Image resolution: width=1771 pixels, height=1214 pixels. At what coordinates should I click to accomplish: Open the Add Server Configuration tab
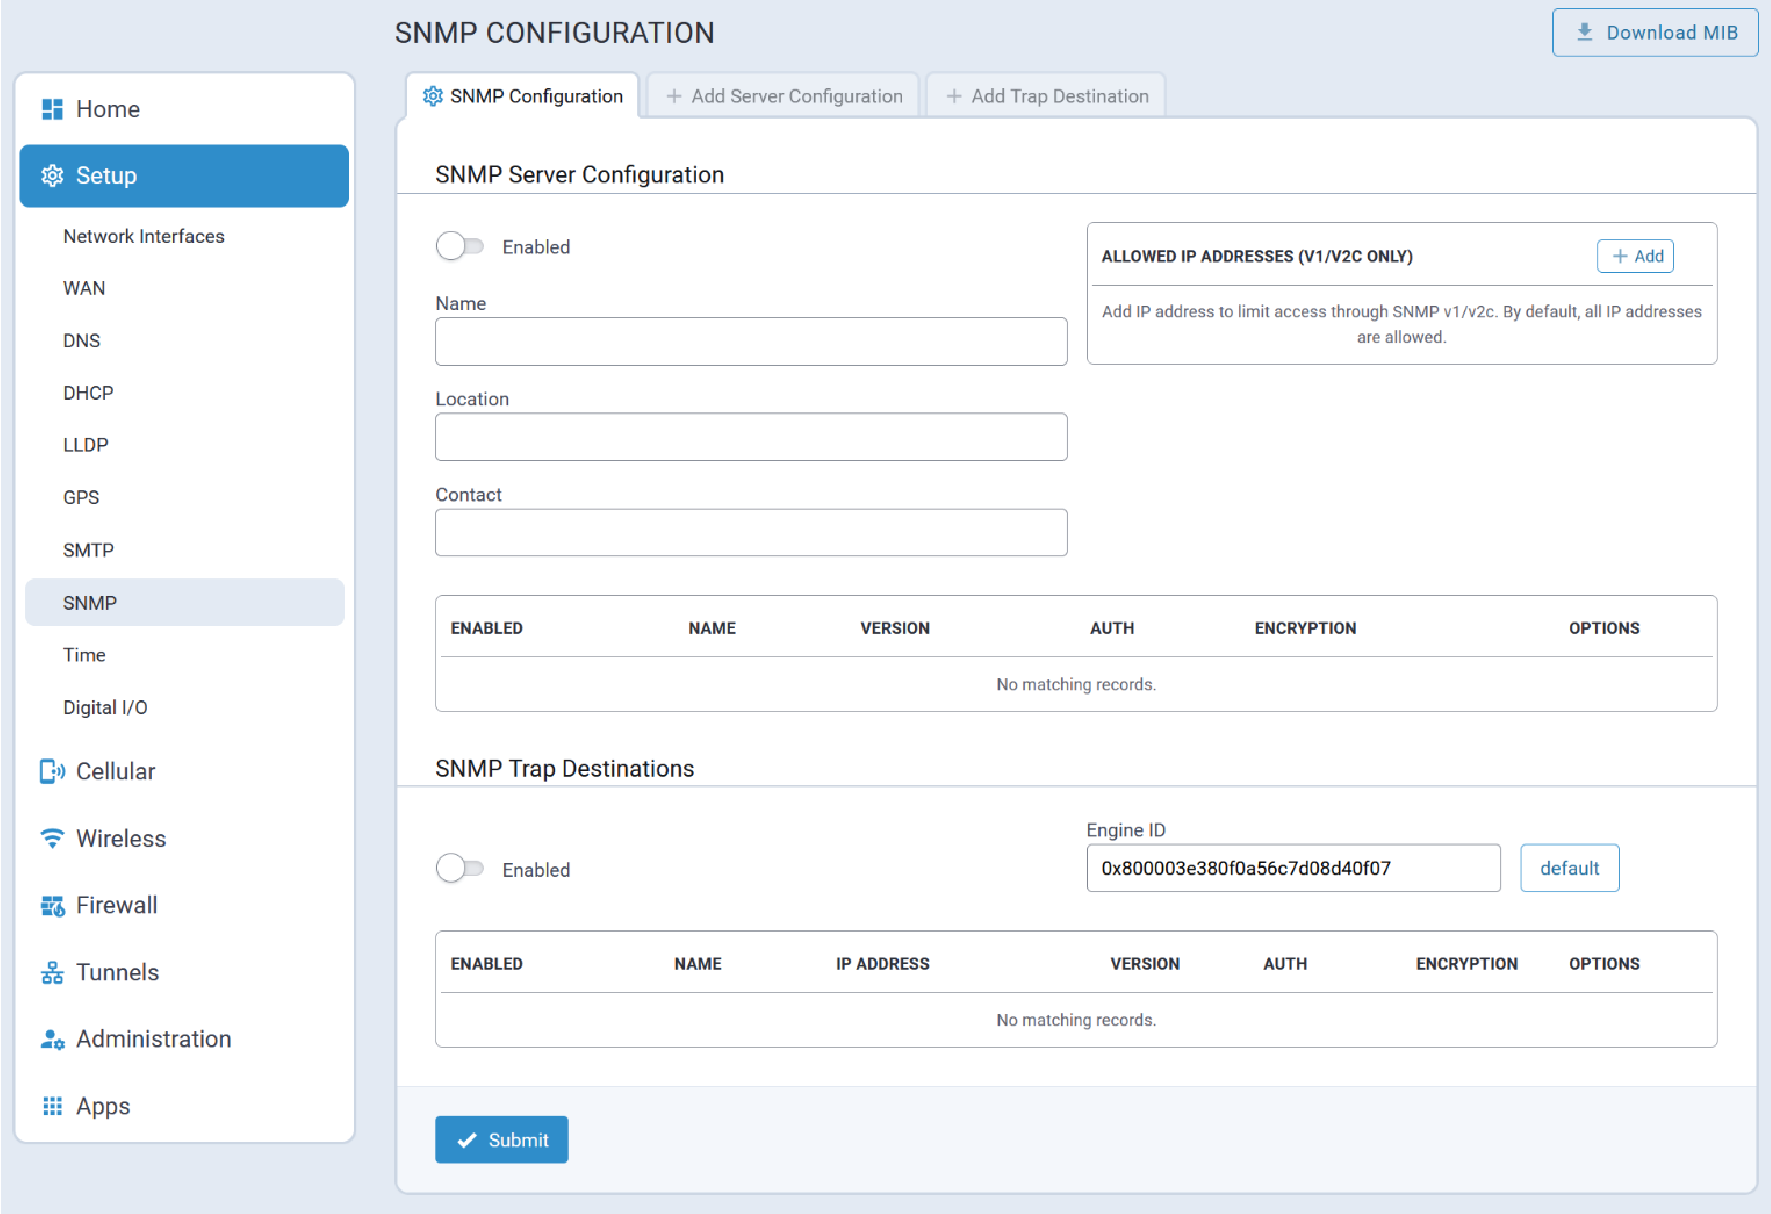[784, 96]
